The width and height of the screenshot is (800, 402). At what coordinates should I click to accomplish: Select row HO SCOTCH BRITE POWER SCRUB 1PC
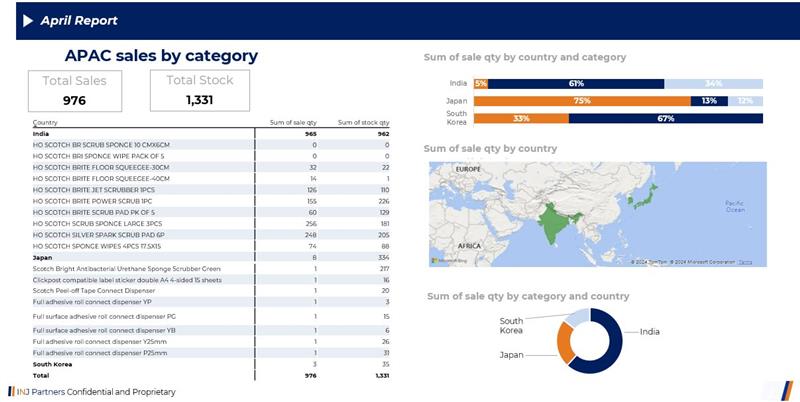(211, 201)
